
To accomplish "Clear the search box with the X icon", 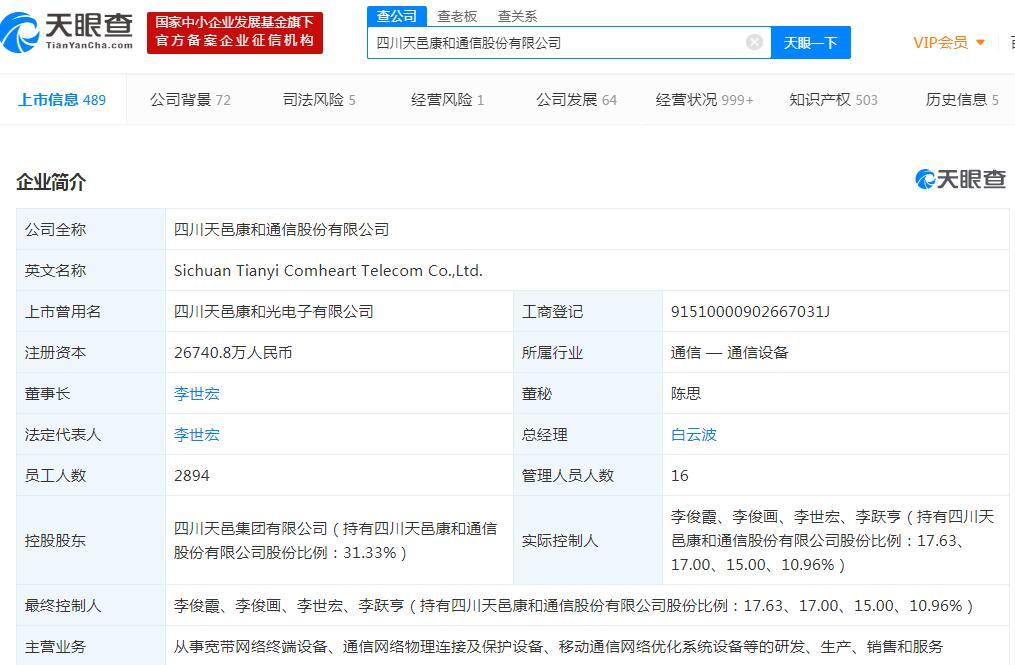I will point(754,42).
